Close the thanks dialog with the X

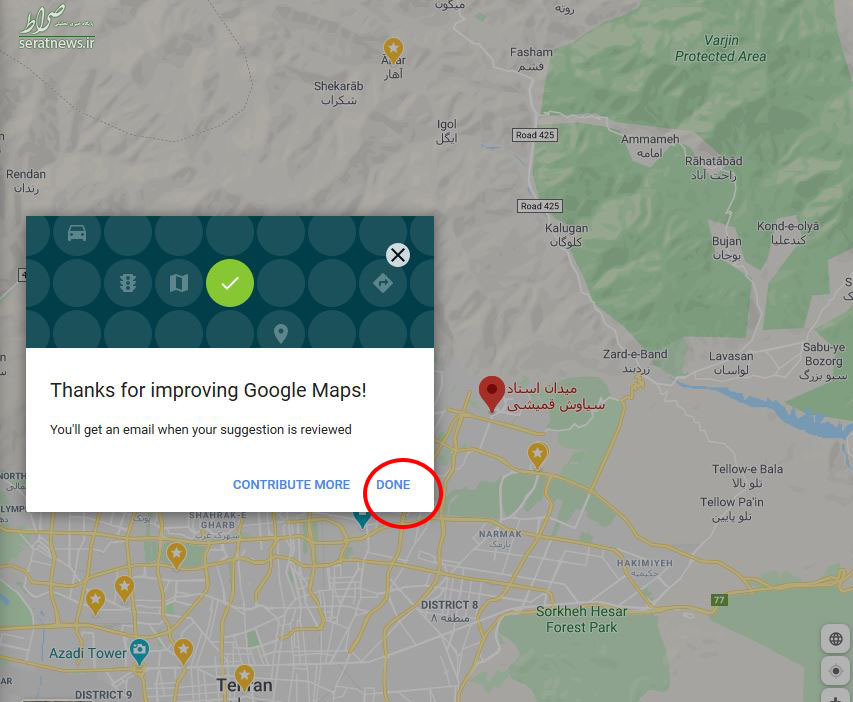[398, 255]
